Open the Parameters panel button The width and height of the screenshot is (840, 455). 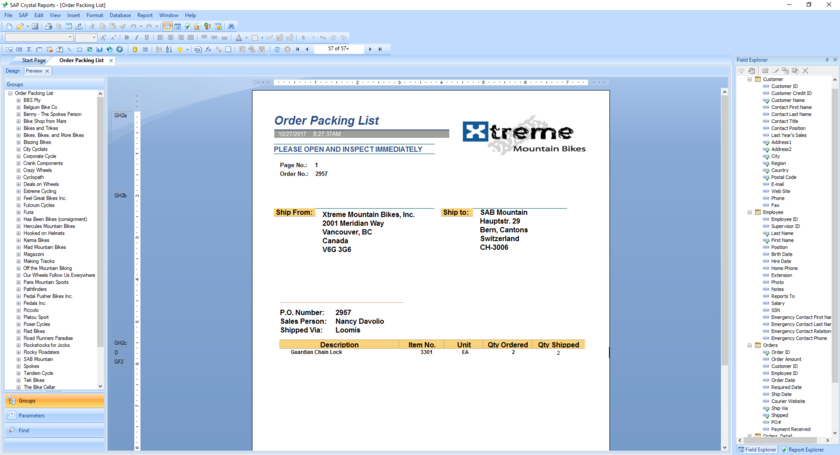click(54, 415)
